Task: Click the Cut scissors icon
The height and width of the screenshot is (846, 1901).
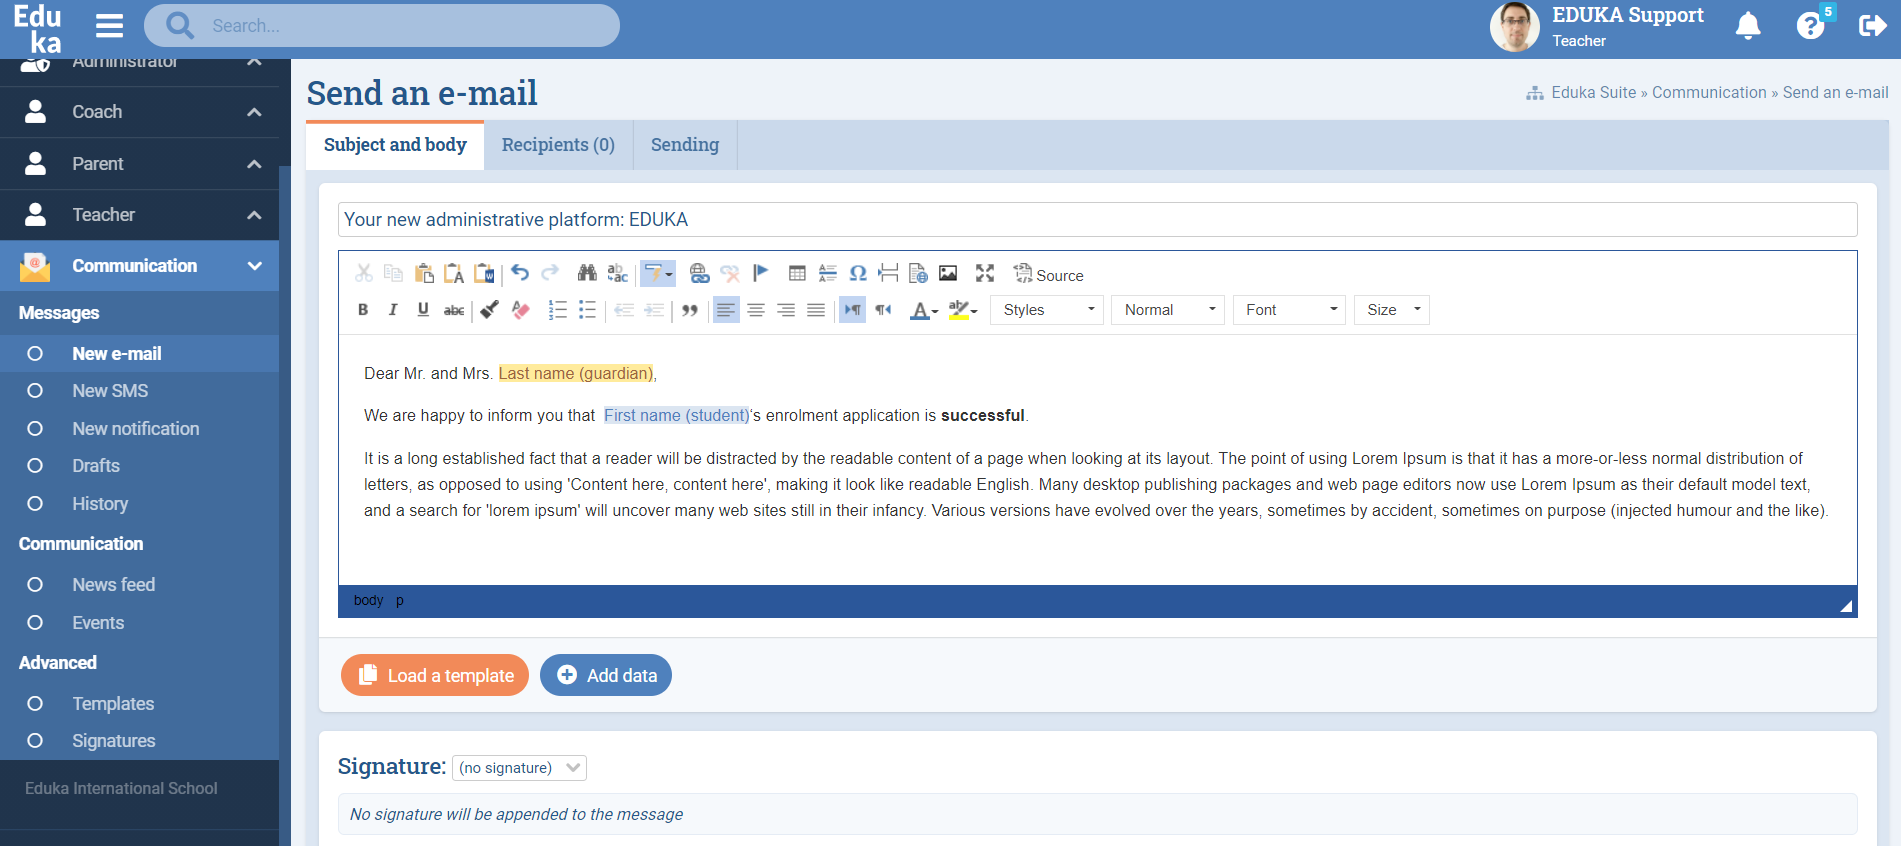Action: pyautogui.click(x=364, y=273)
